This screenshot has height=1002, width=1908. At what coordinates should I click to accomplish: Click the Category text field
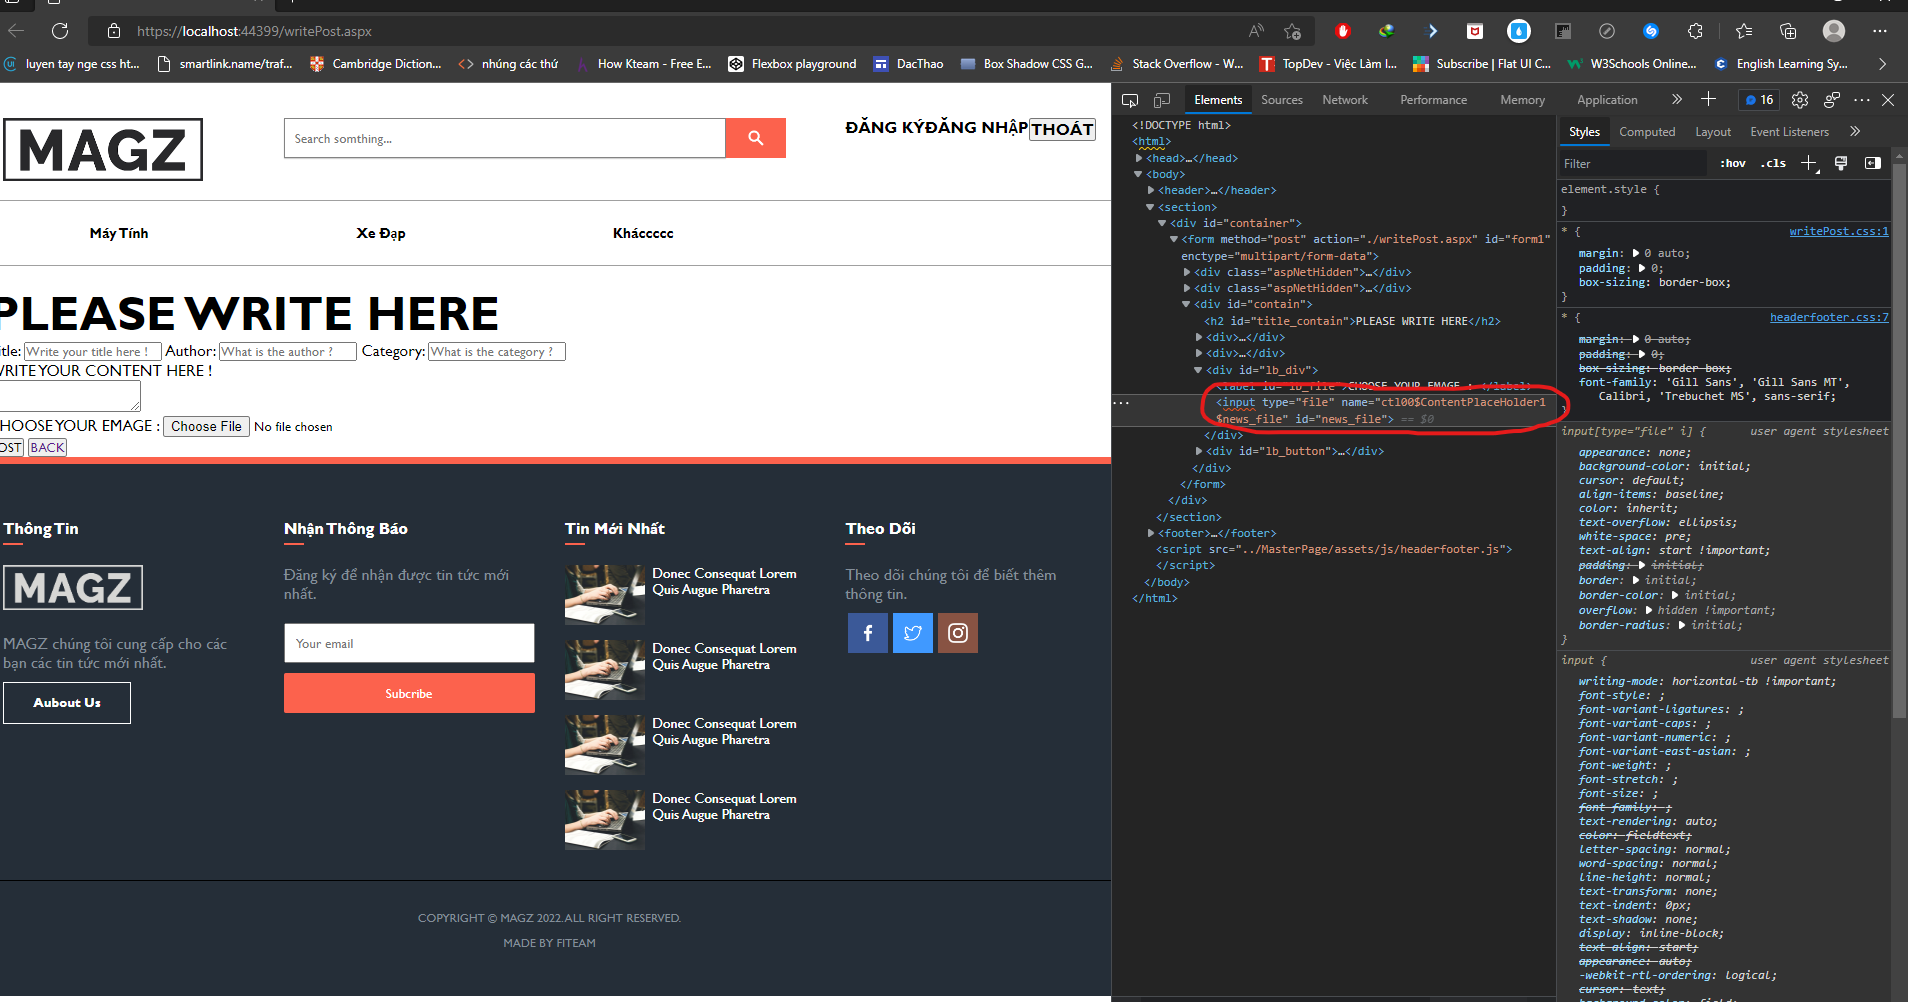tap(497, 351)
